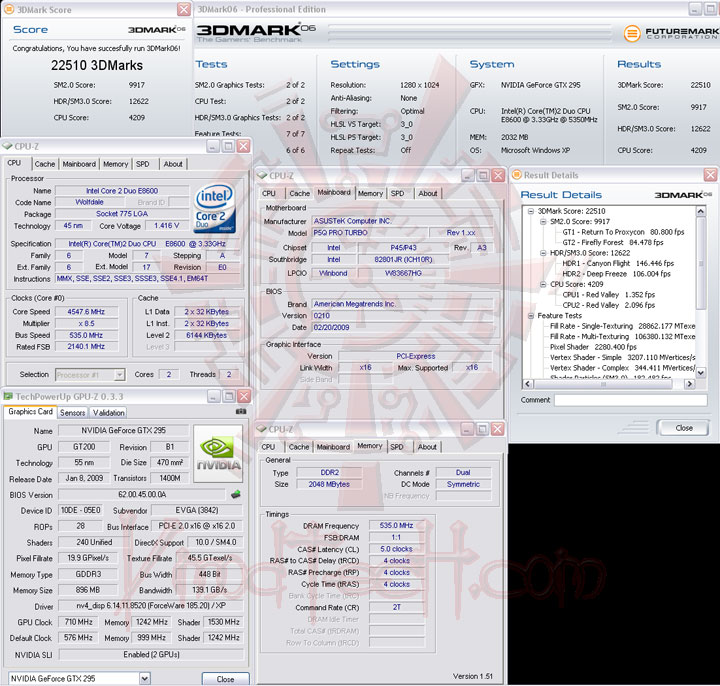Minimize the GPU-Z window

(x=214, y=396)
